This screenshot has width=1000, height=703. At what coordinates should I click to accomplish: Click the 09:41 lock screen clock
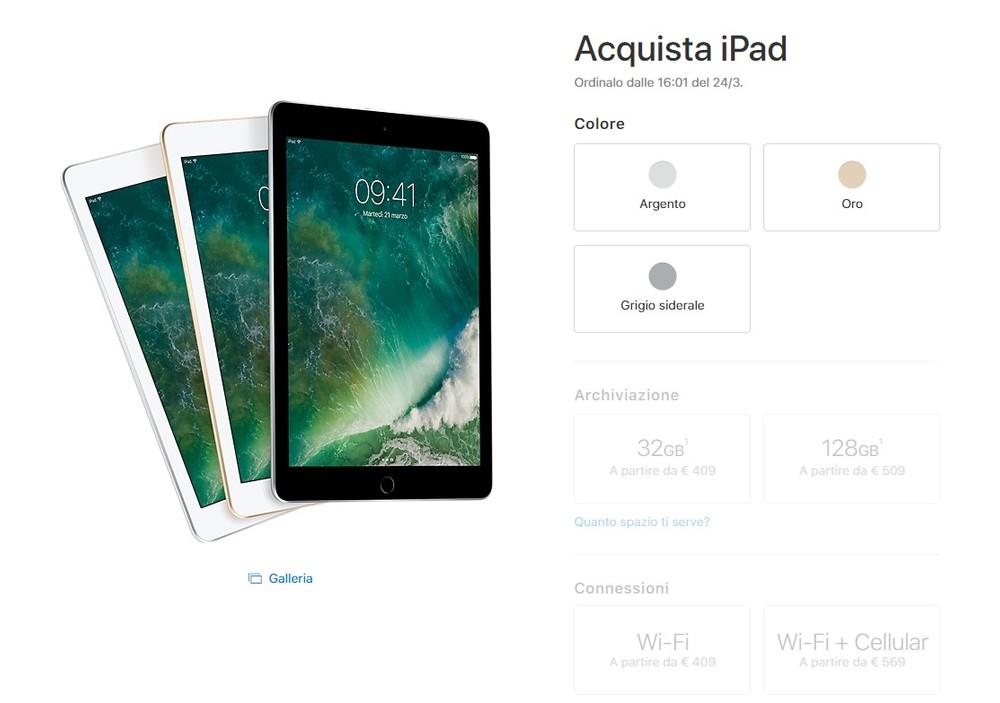point(385,193)
